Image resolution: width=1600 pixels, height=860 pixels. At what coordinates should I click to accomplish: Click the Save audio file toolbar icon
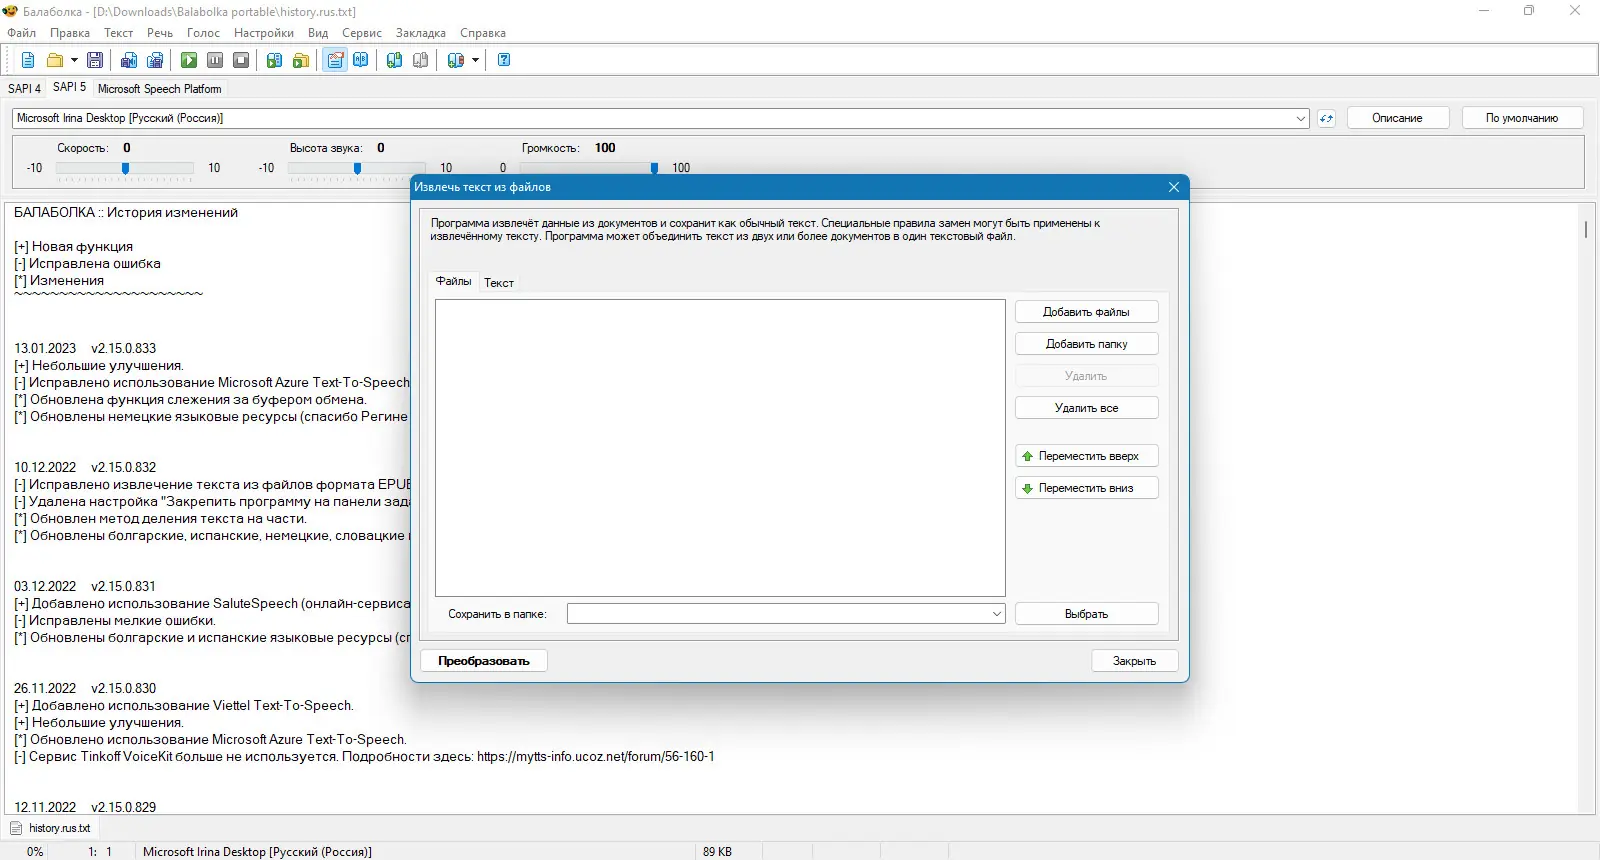click(129, 60)
